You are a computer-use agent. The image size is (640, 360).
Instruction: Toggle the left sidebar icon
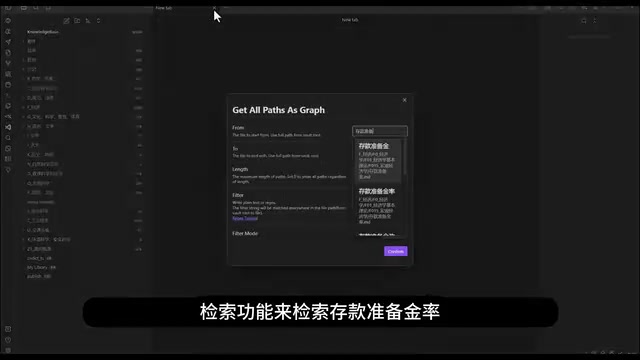click(x=8, y=8)
